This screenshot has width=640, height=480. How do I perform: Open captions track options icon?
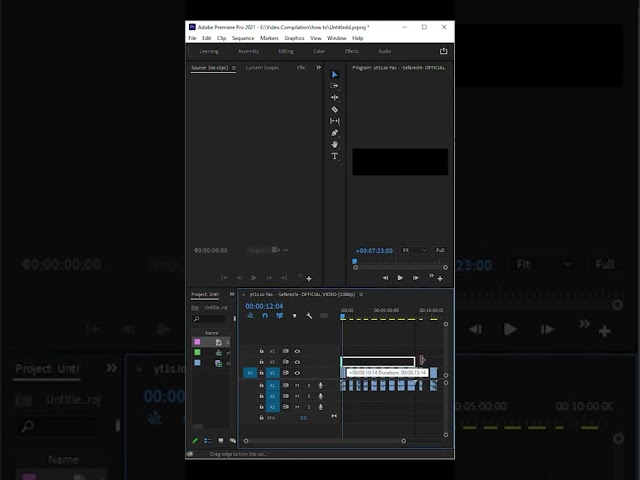pyautogui.click(x=324, y=316)
